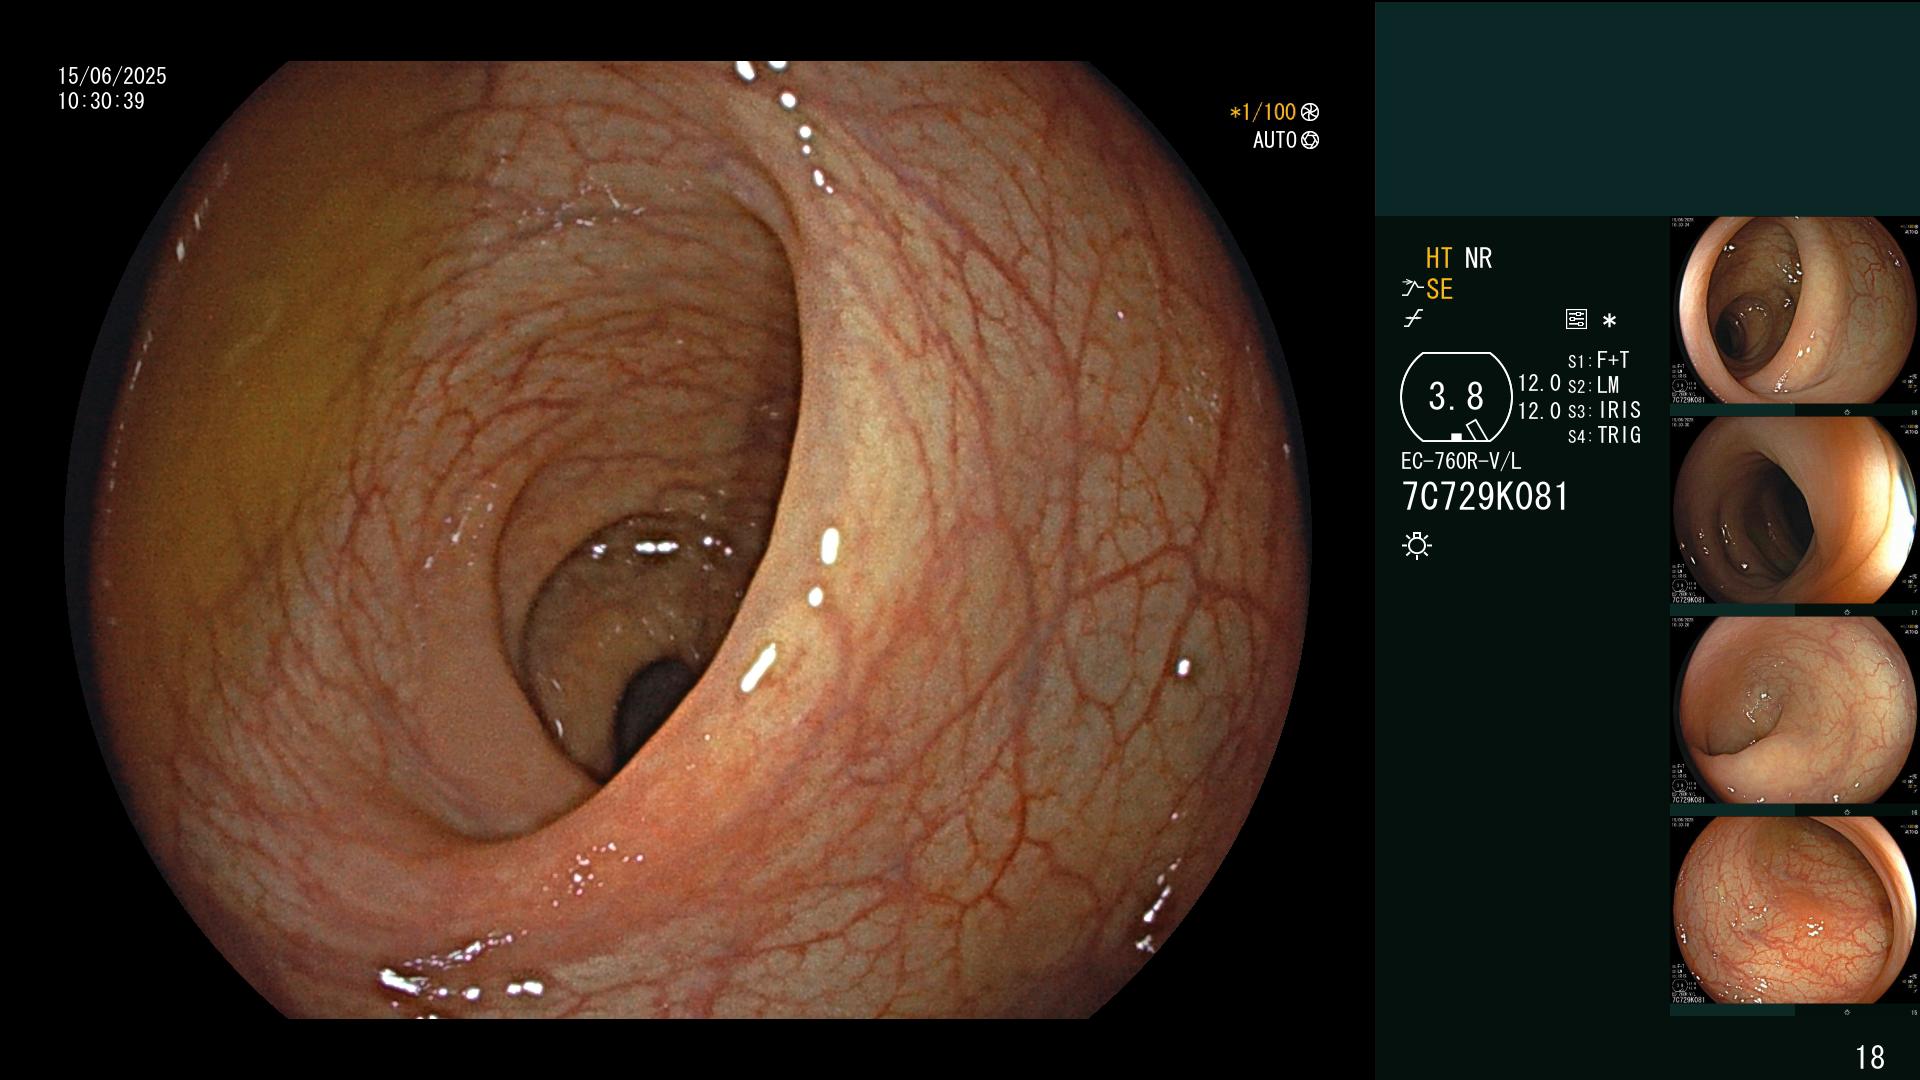Click the image counter 18
The height and width of the screenshot is (1080, 1920).
(1869, 1057)
